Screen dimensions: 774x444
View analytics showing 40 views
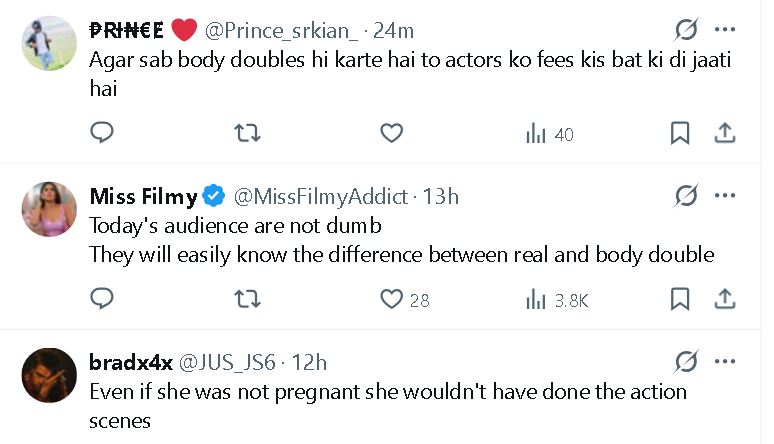(549, 134)
